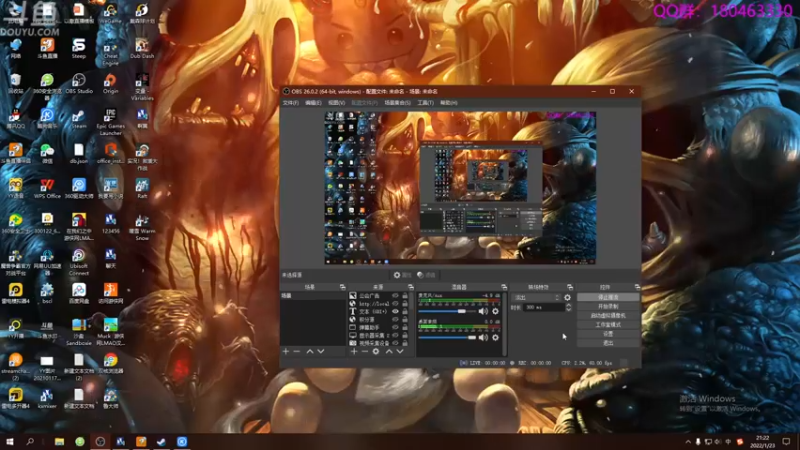Click the Mic/Aux volume slider
The width and height of the screenshot is (800, 450).
tap(447, 311)
